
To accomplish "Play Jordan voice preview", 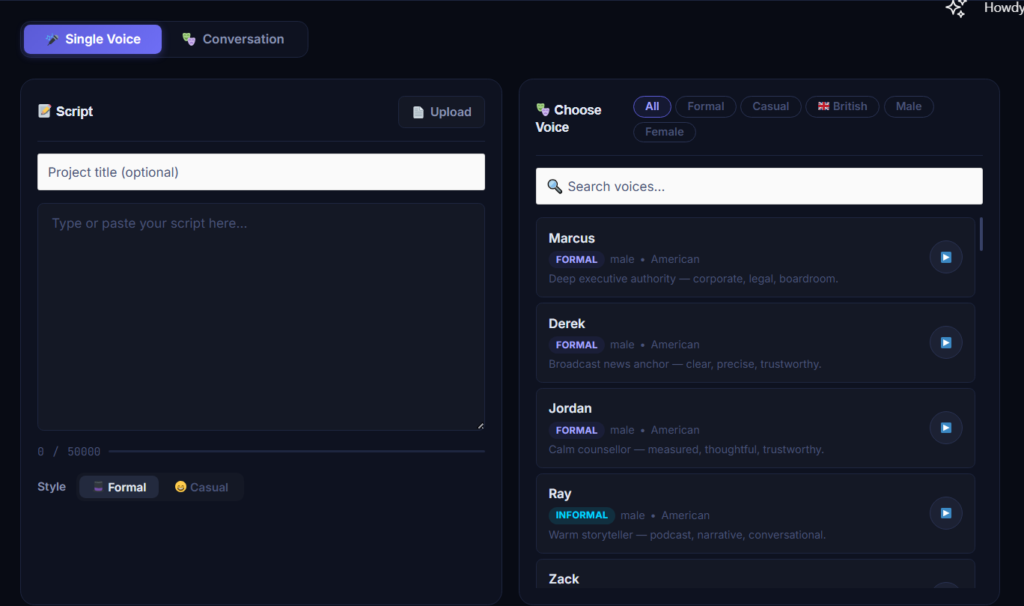I will [x=946, y=428].
